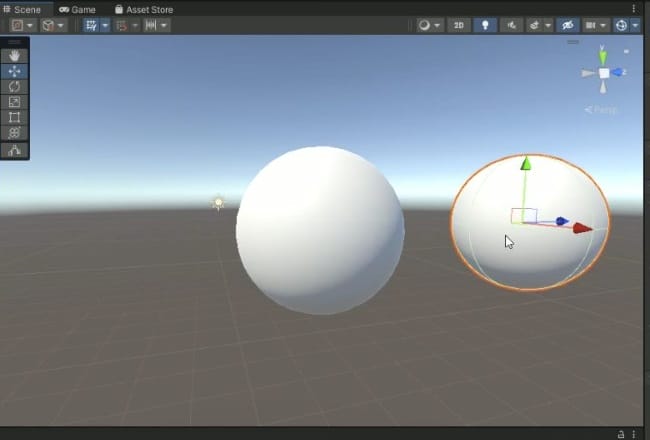Click the move gizmo plane square handle
650x440 pixels.
coord(524,216)
